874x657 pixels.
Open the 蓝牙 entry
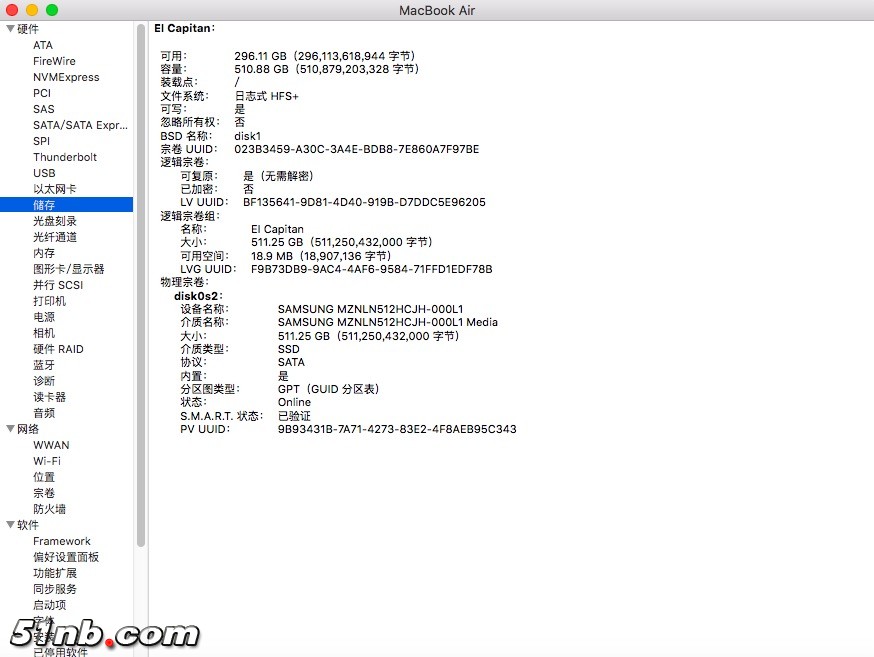[44, 365]
